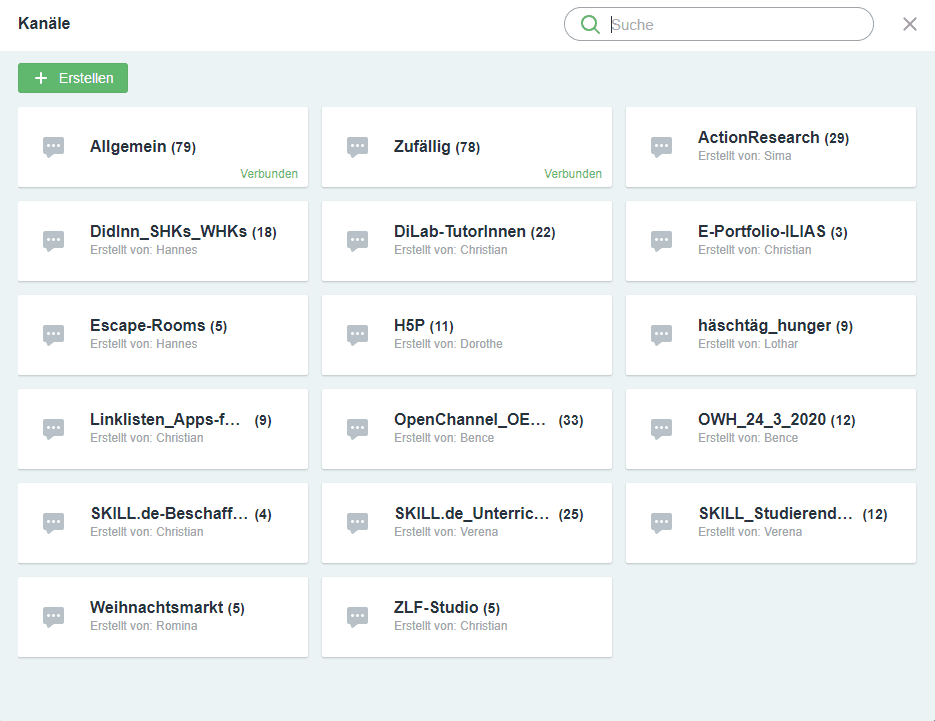Click the chat icon beside DidInn_SHKs_WHKs

(54, 241)
